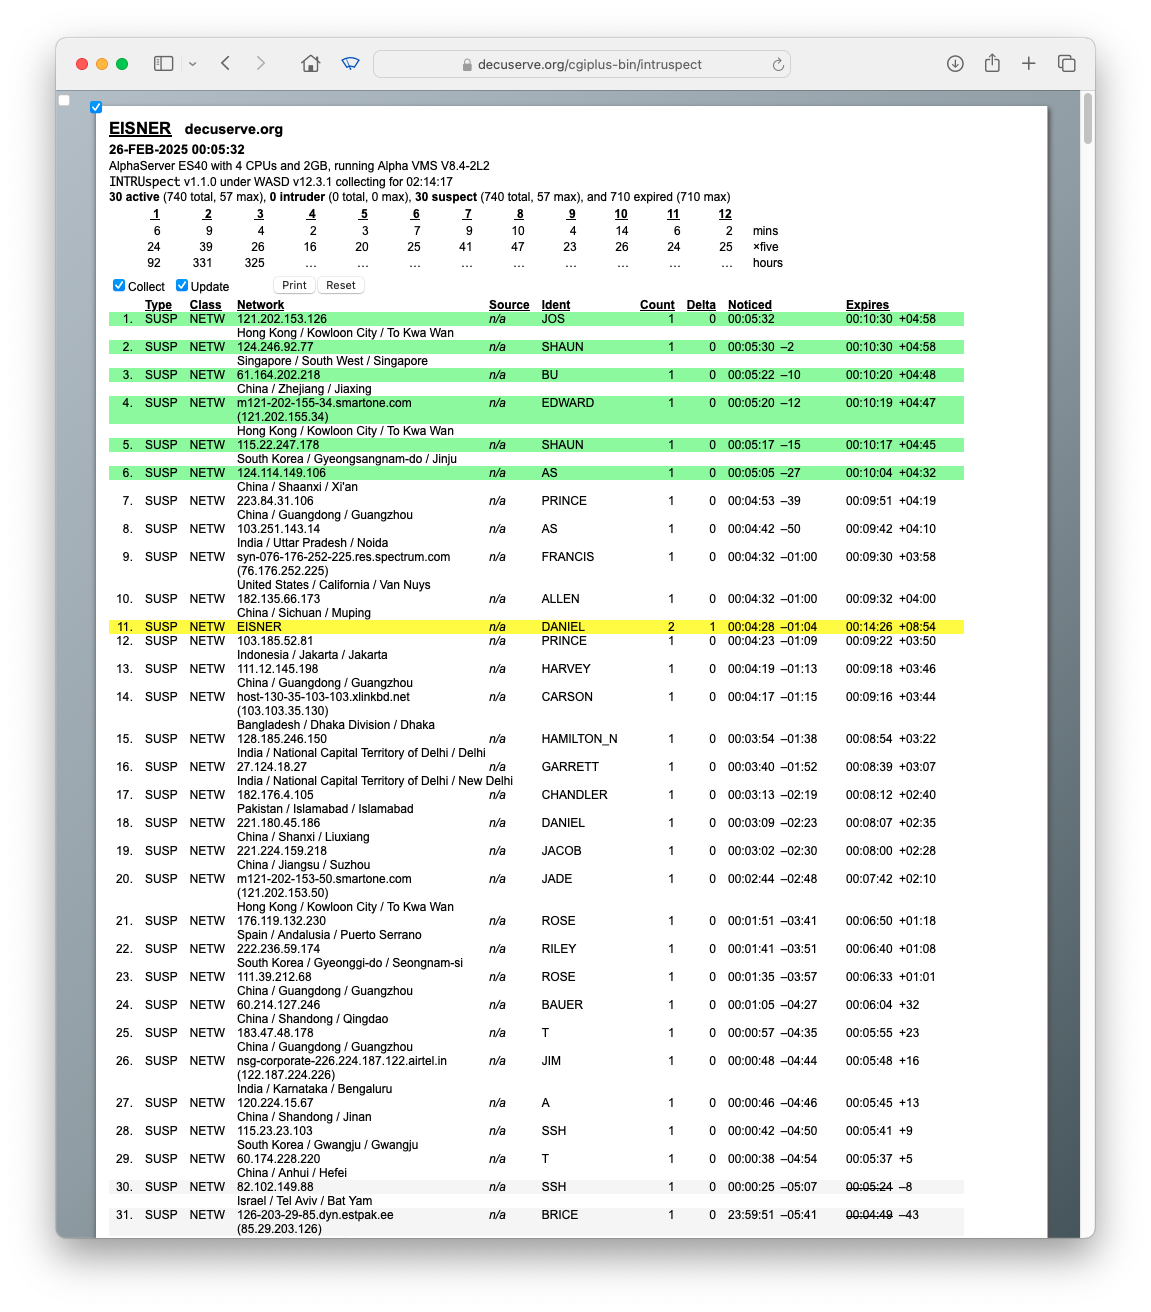
Task: Select interval link 2 in the histogram
Action: click(x=207, y=214)
